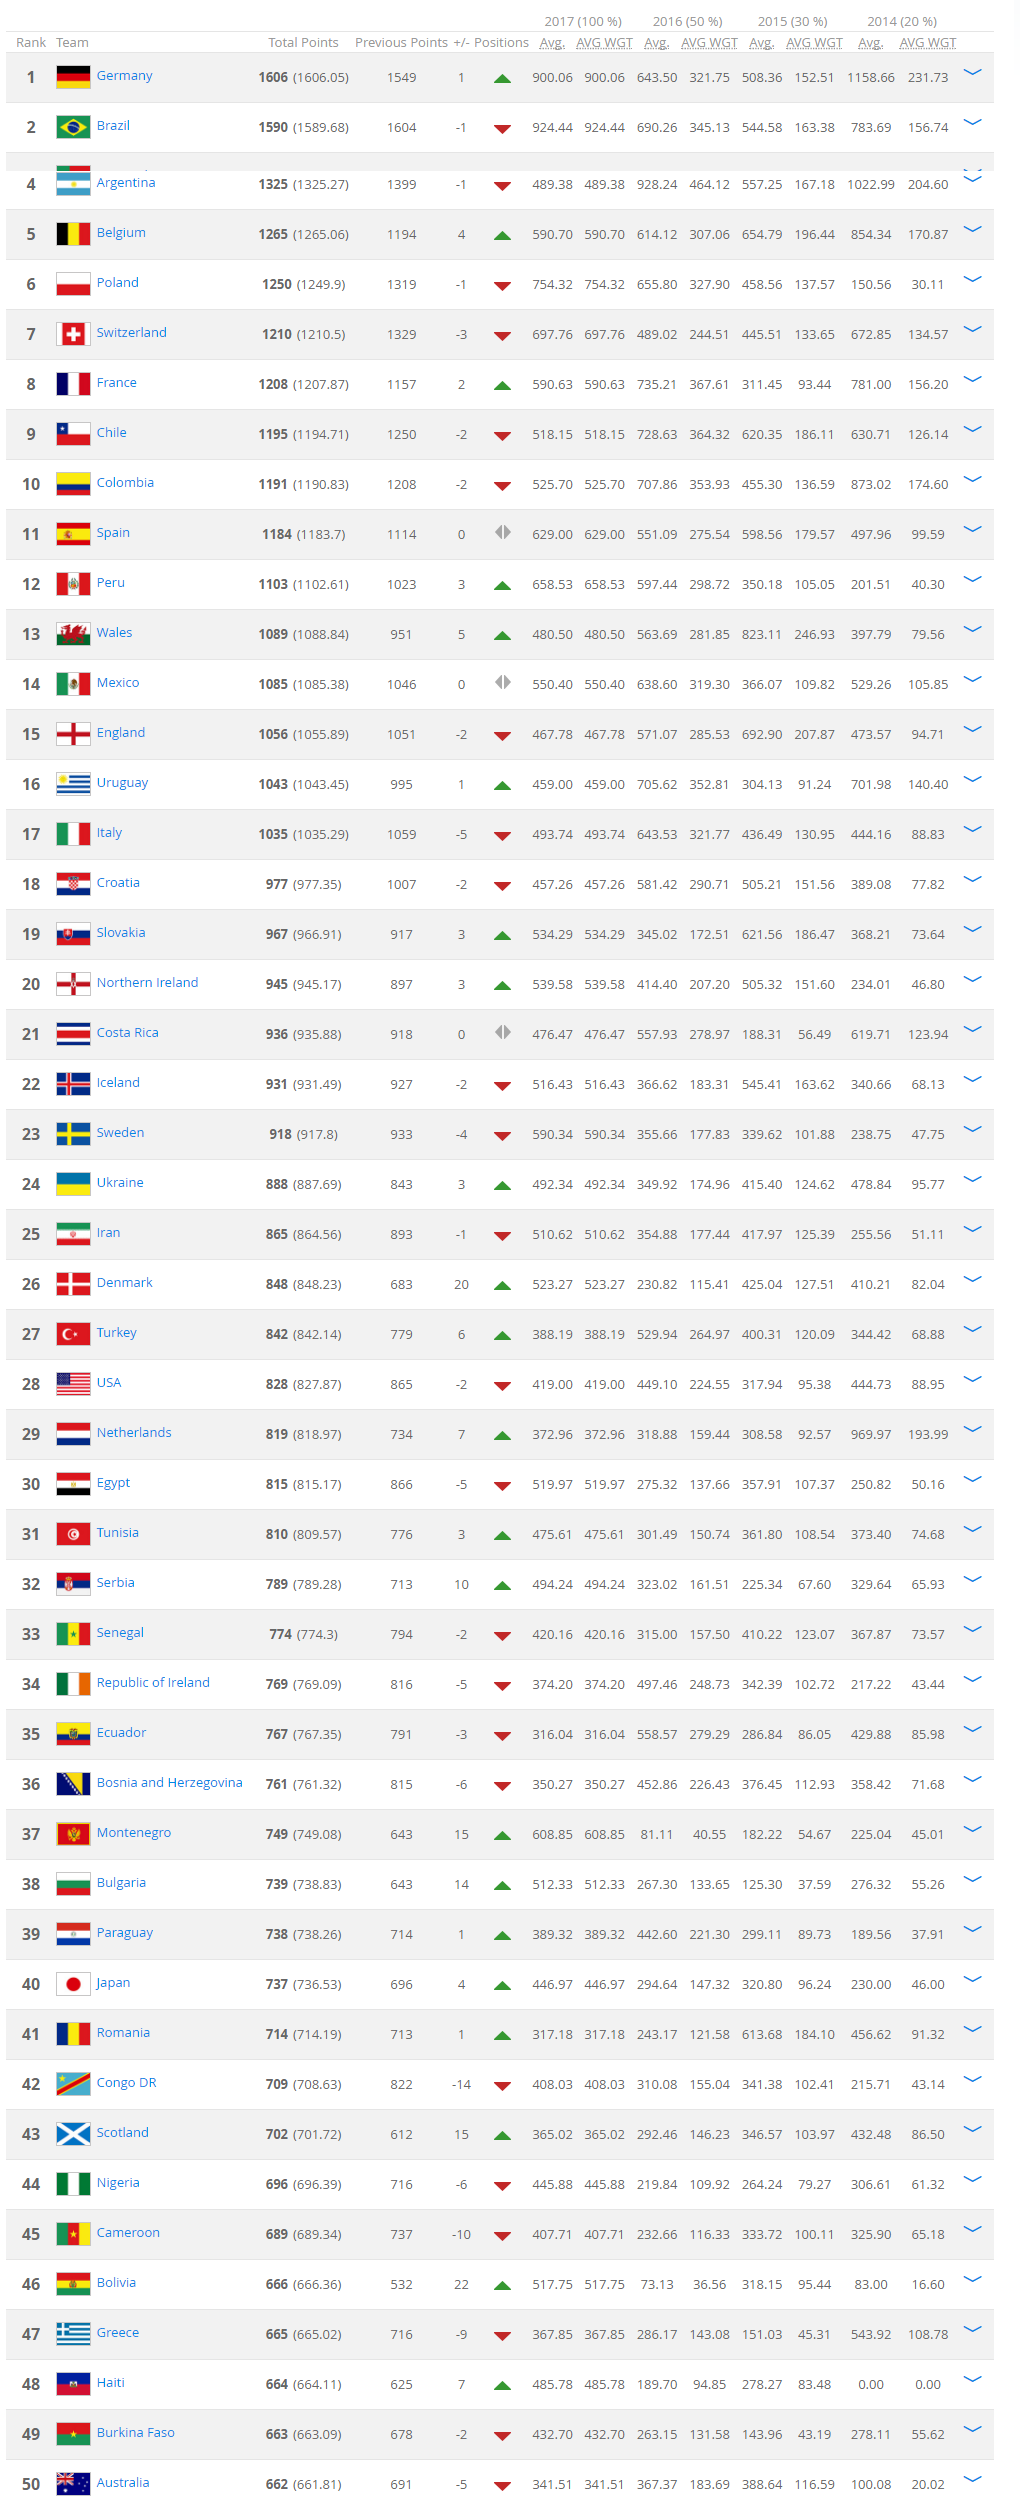Click the Previous Points column header
This screenshot has height=2503, width=1020.
pyautogui.click(x=401, y=43)
